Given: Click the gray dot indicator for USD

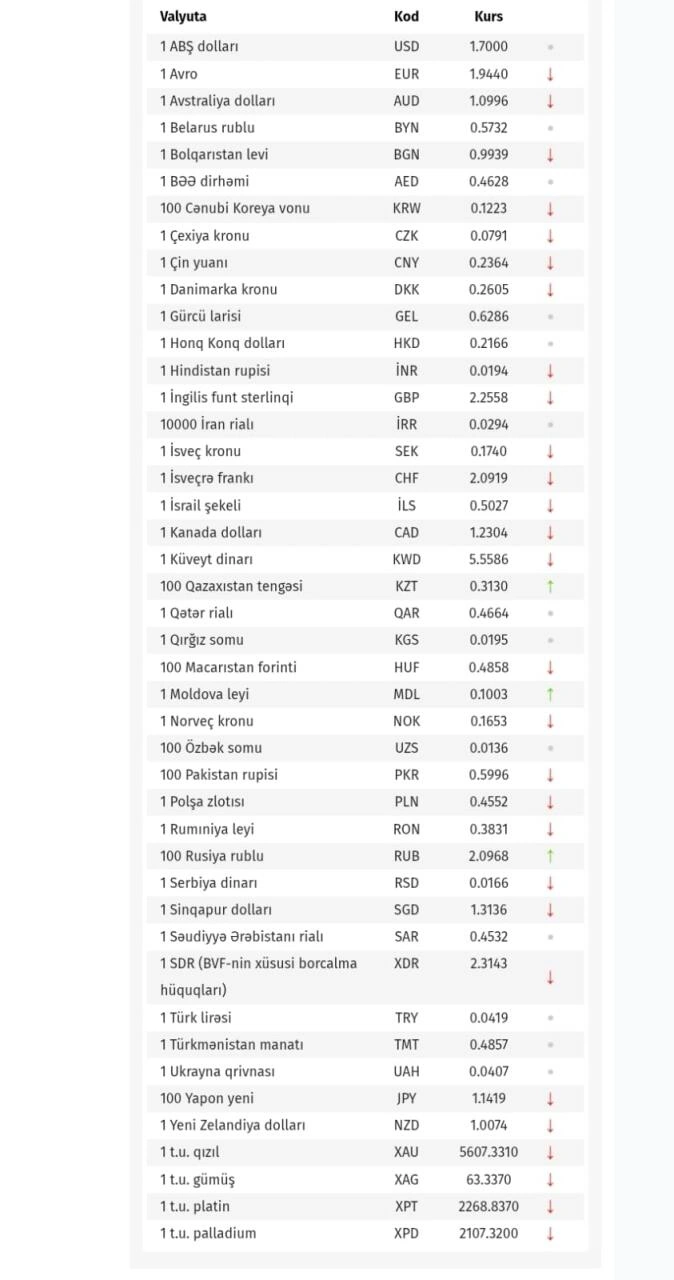Looking at the screenshot, I should tap(550, 47).
